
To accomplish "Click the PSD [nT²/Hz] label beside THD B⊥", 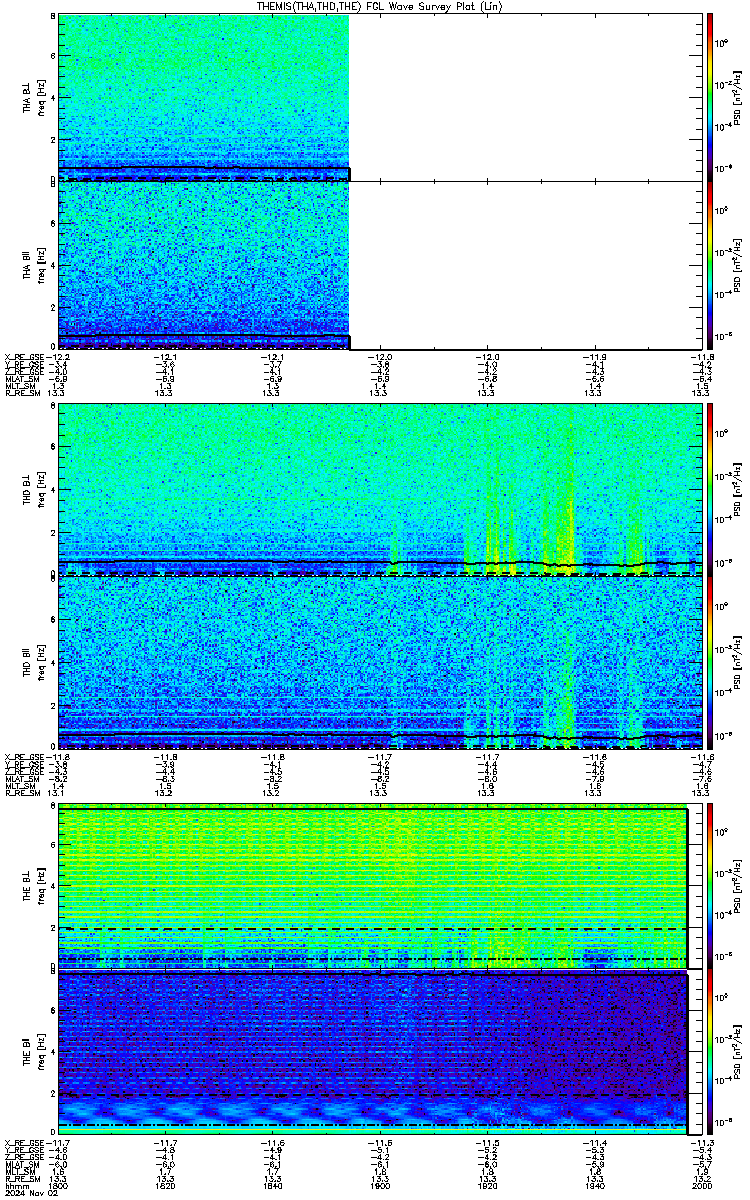I will click(x=738, y=490).
